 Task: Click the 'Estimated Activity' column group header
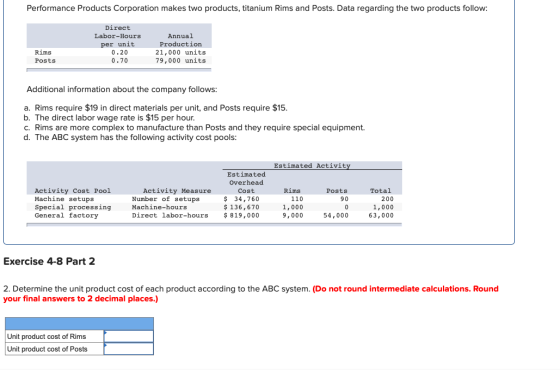coord(312,166)
